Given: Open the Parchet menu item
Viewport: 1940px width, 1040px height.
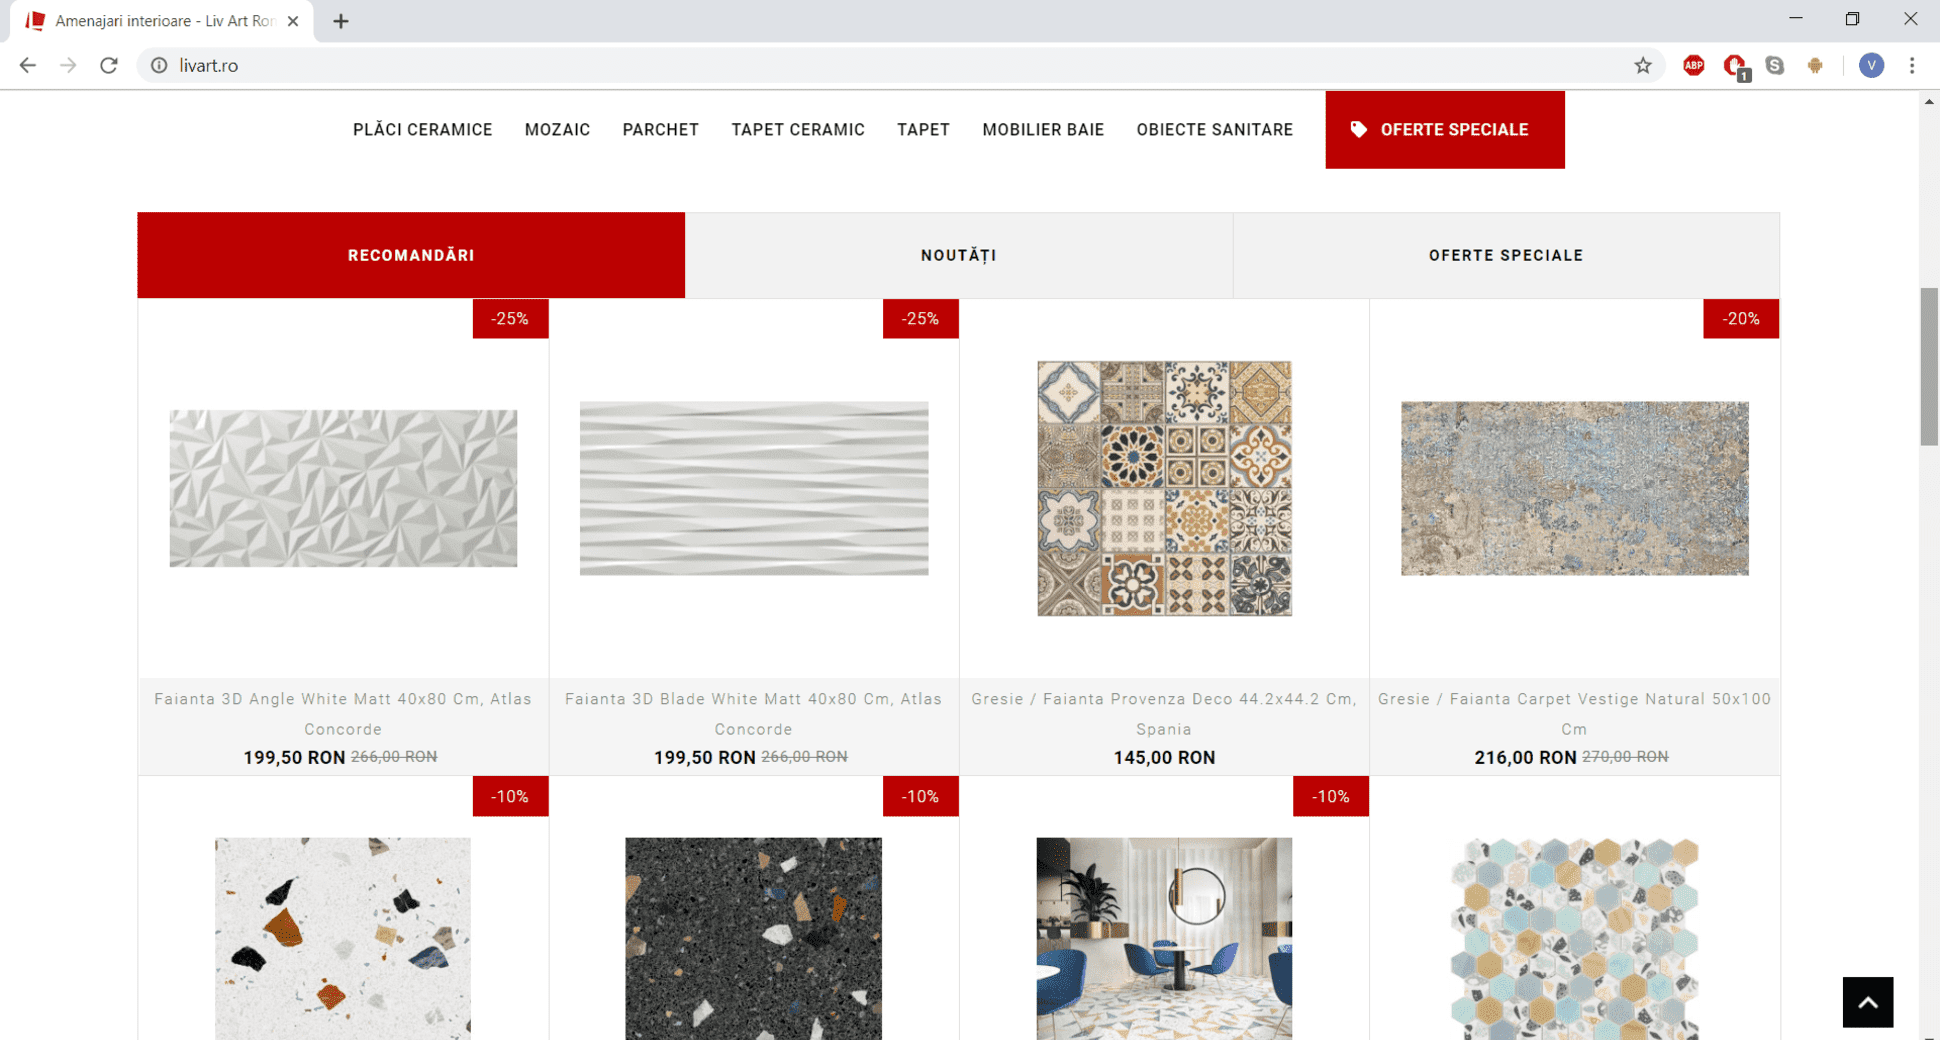Looking at the screenshot, I should pos(660,130).
